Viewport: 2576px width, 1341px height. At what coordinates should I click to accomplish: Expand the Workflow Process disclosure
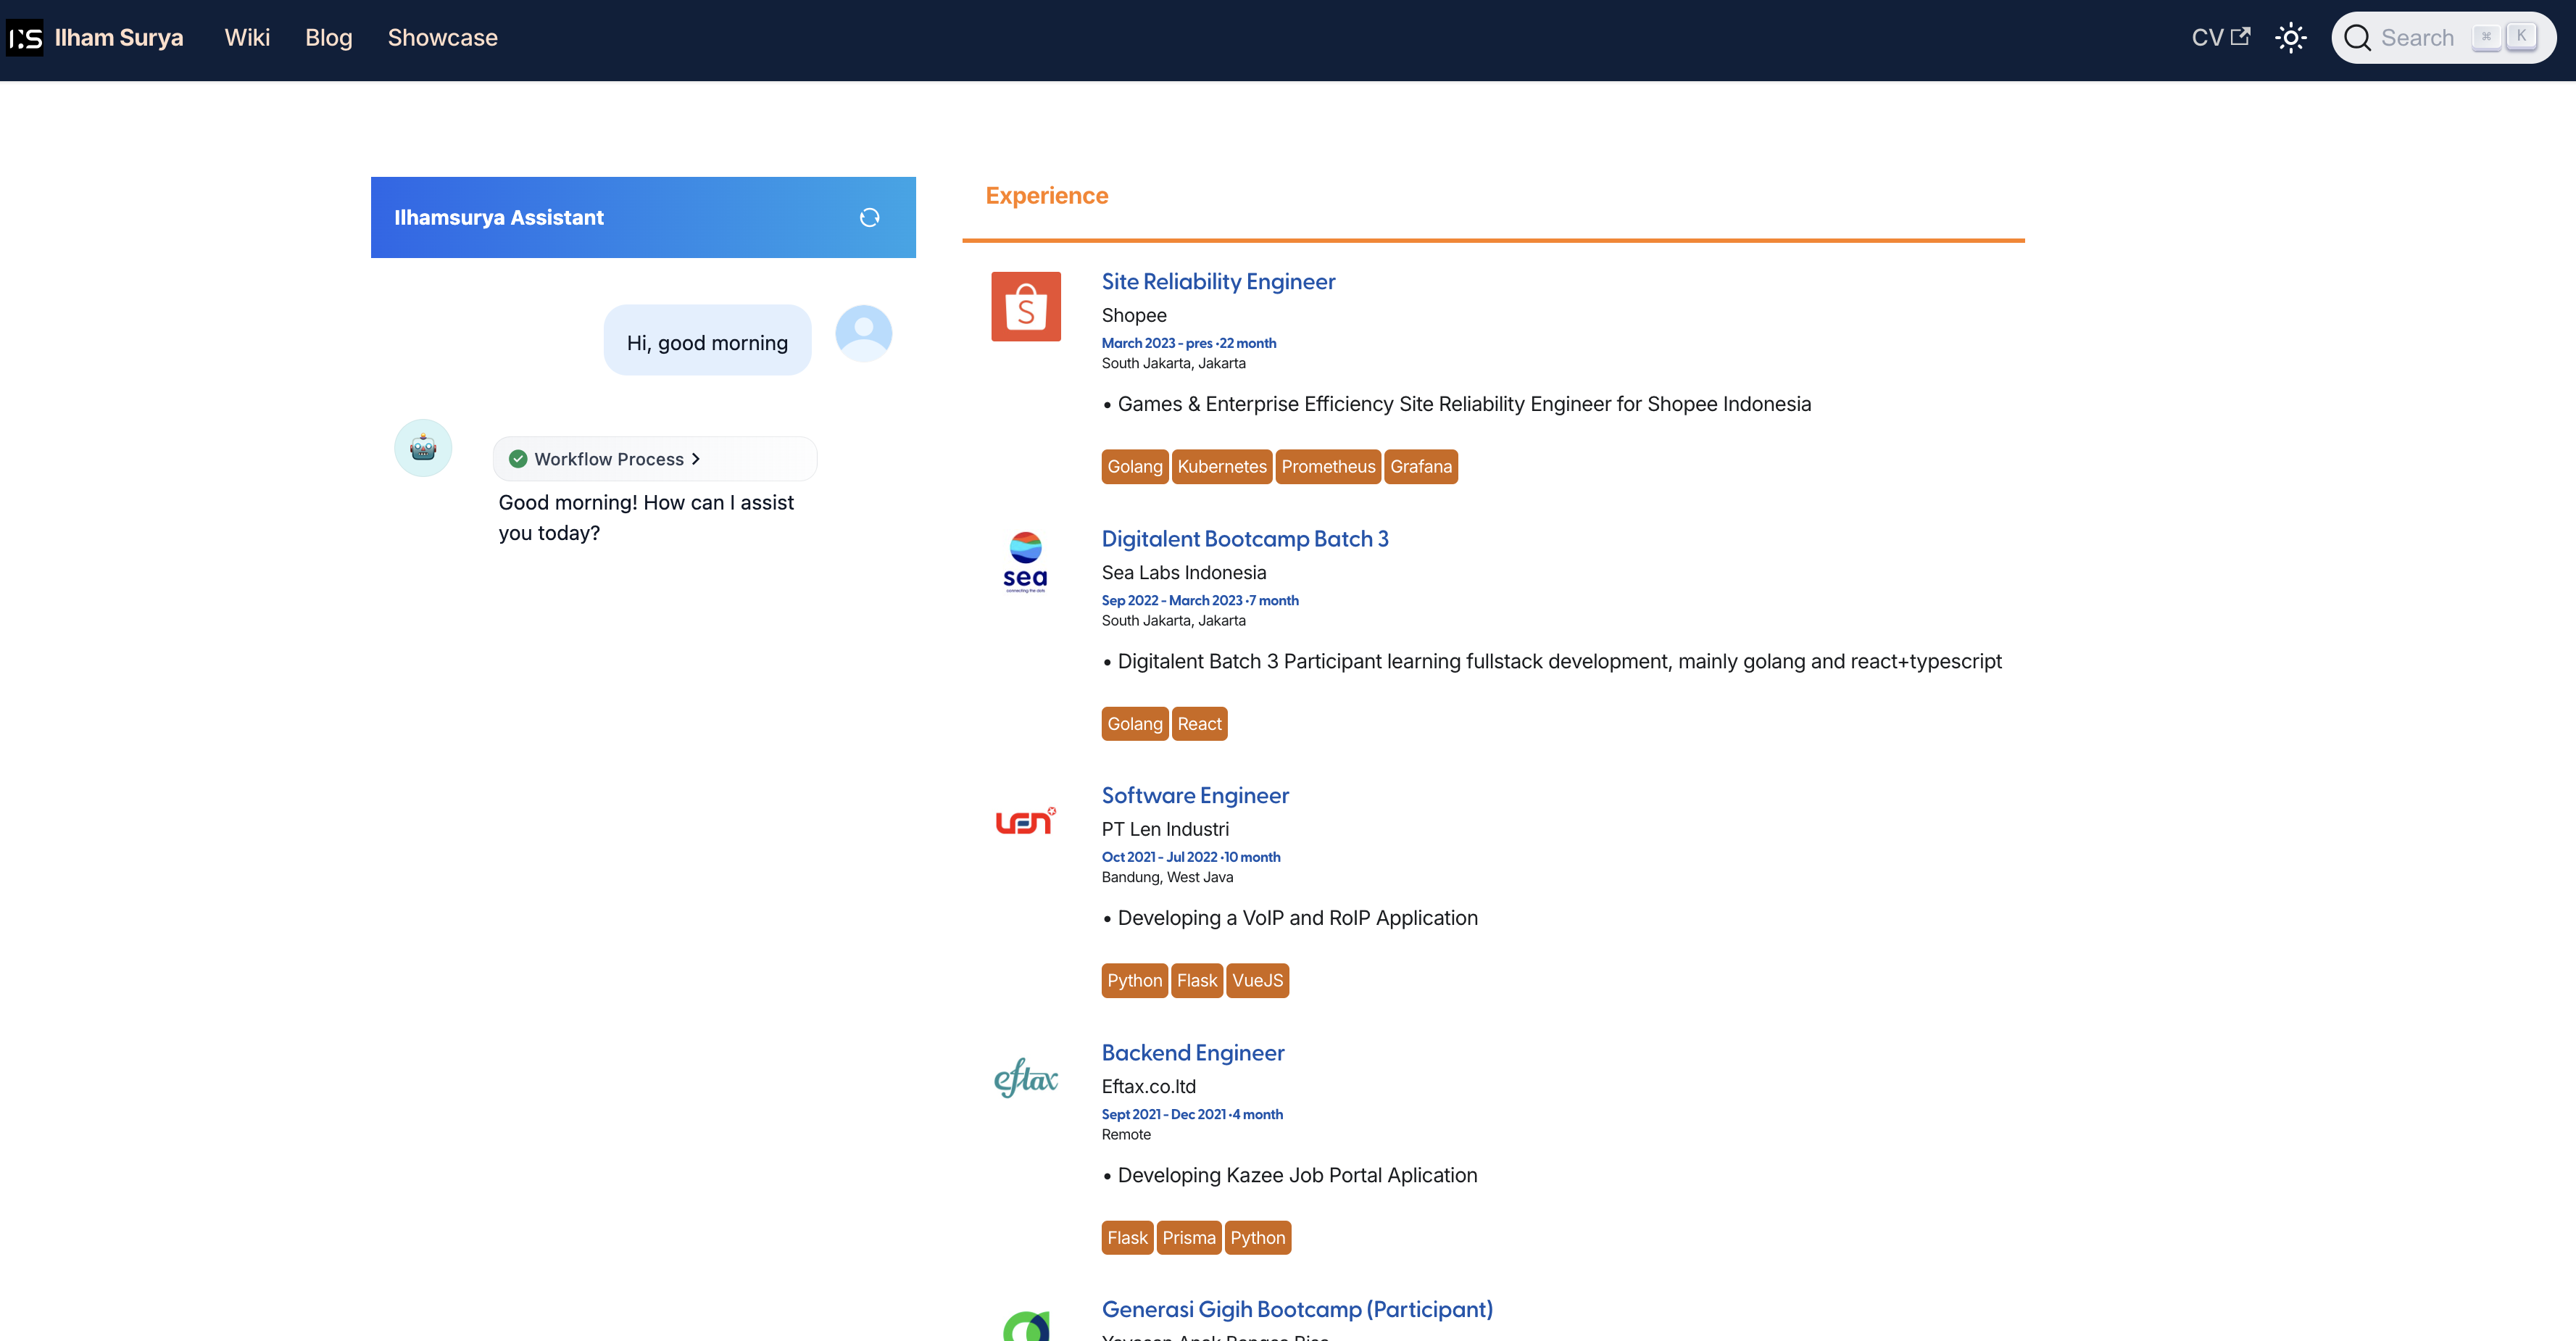click(655, 459)
